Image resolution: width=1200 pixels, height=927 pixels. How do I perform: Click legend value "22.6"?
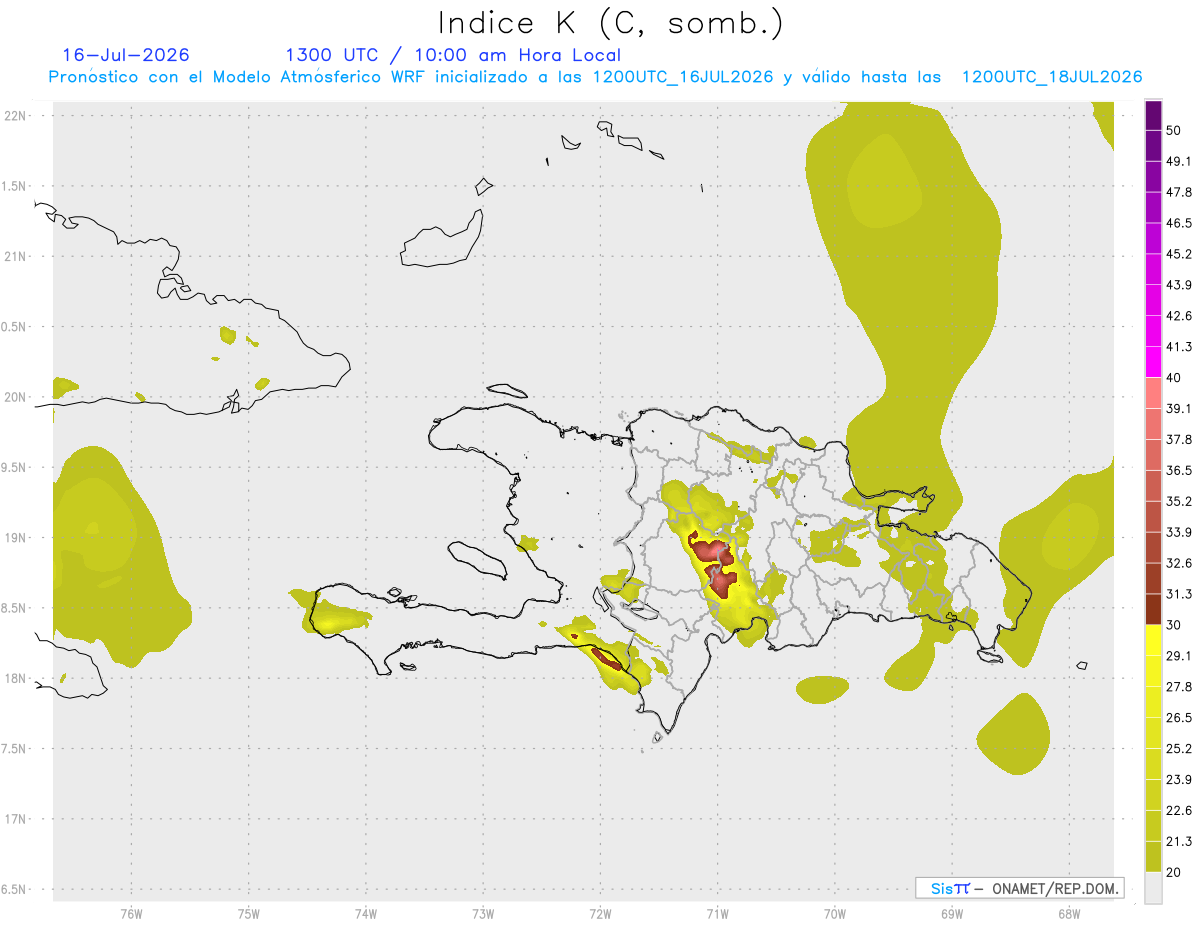(x=1179, y=811)
